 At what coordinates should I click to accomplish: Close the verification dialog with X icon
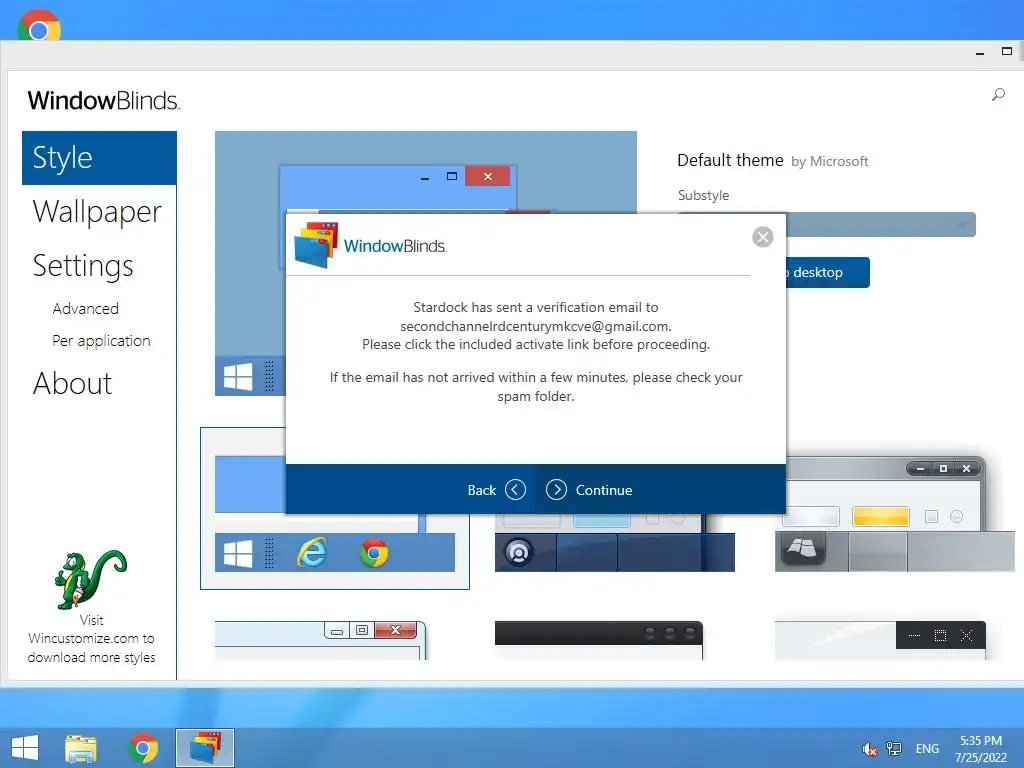[x=762, y=236]
